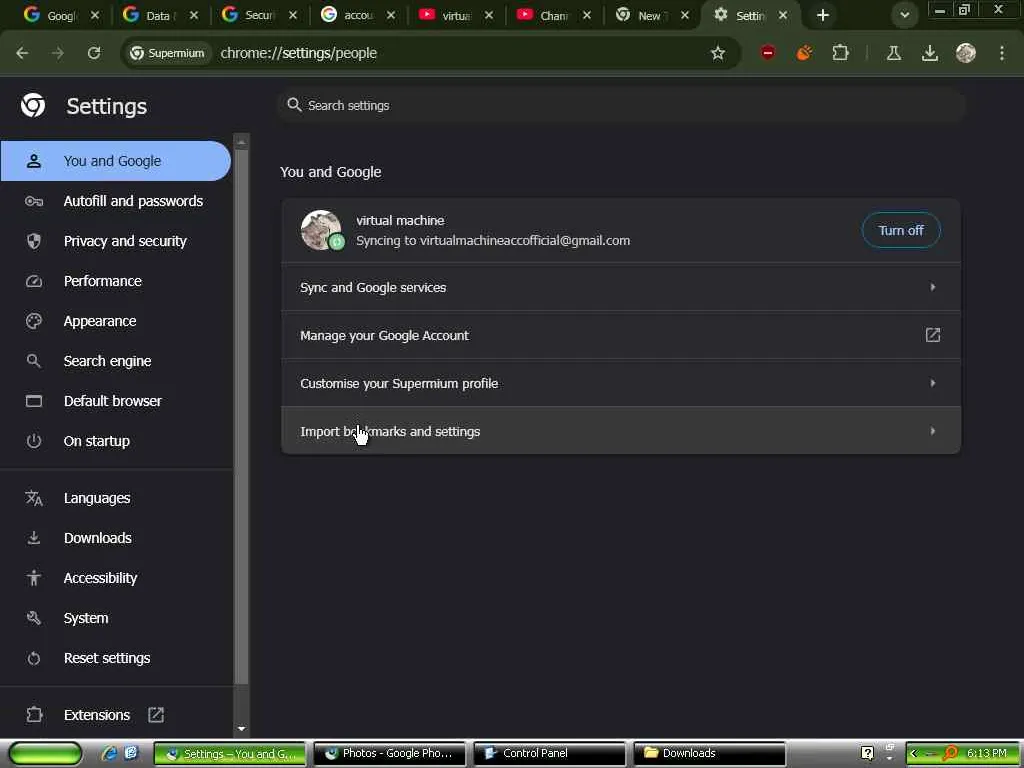
Task: Switch to the account tab
Action: [356, 15]
